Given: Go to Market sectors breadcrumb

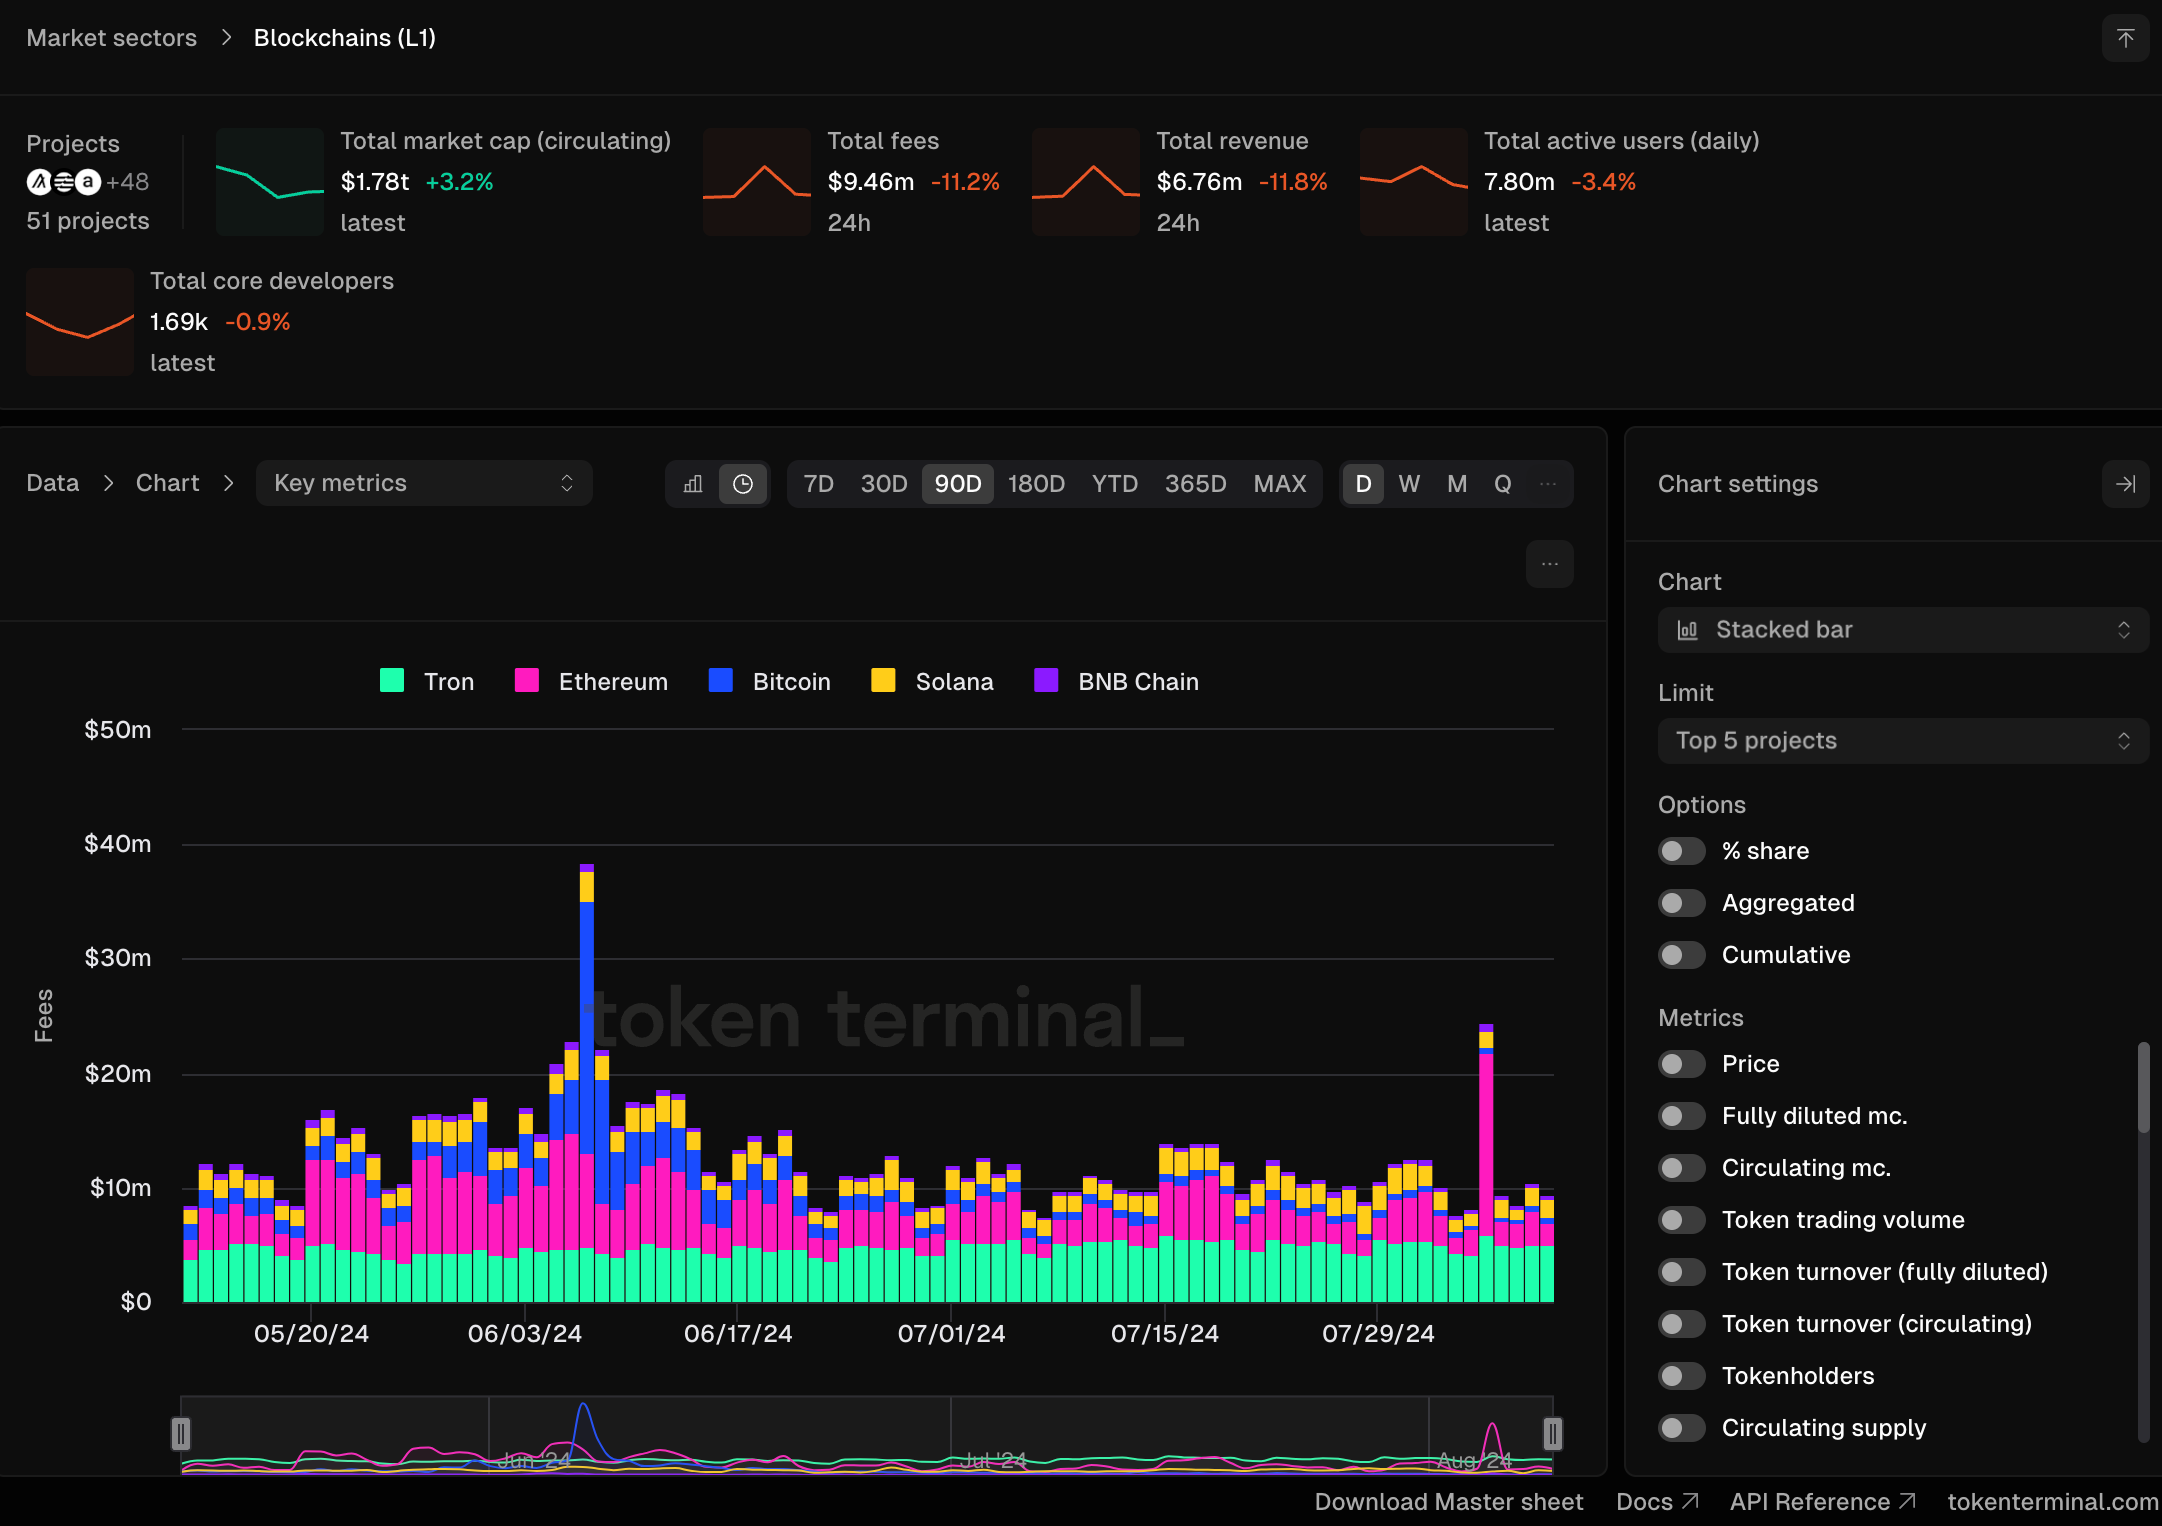Looking at the screenshot, I should [112, 38].
